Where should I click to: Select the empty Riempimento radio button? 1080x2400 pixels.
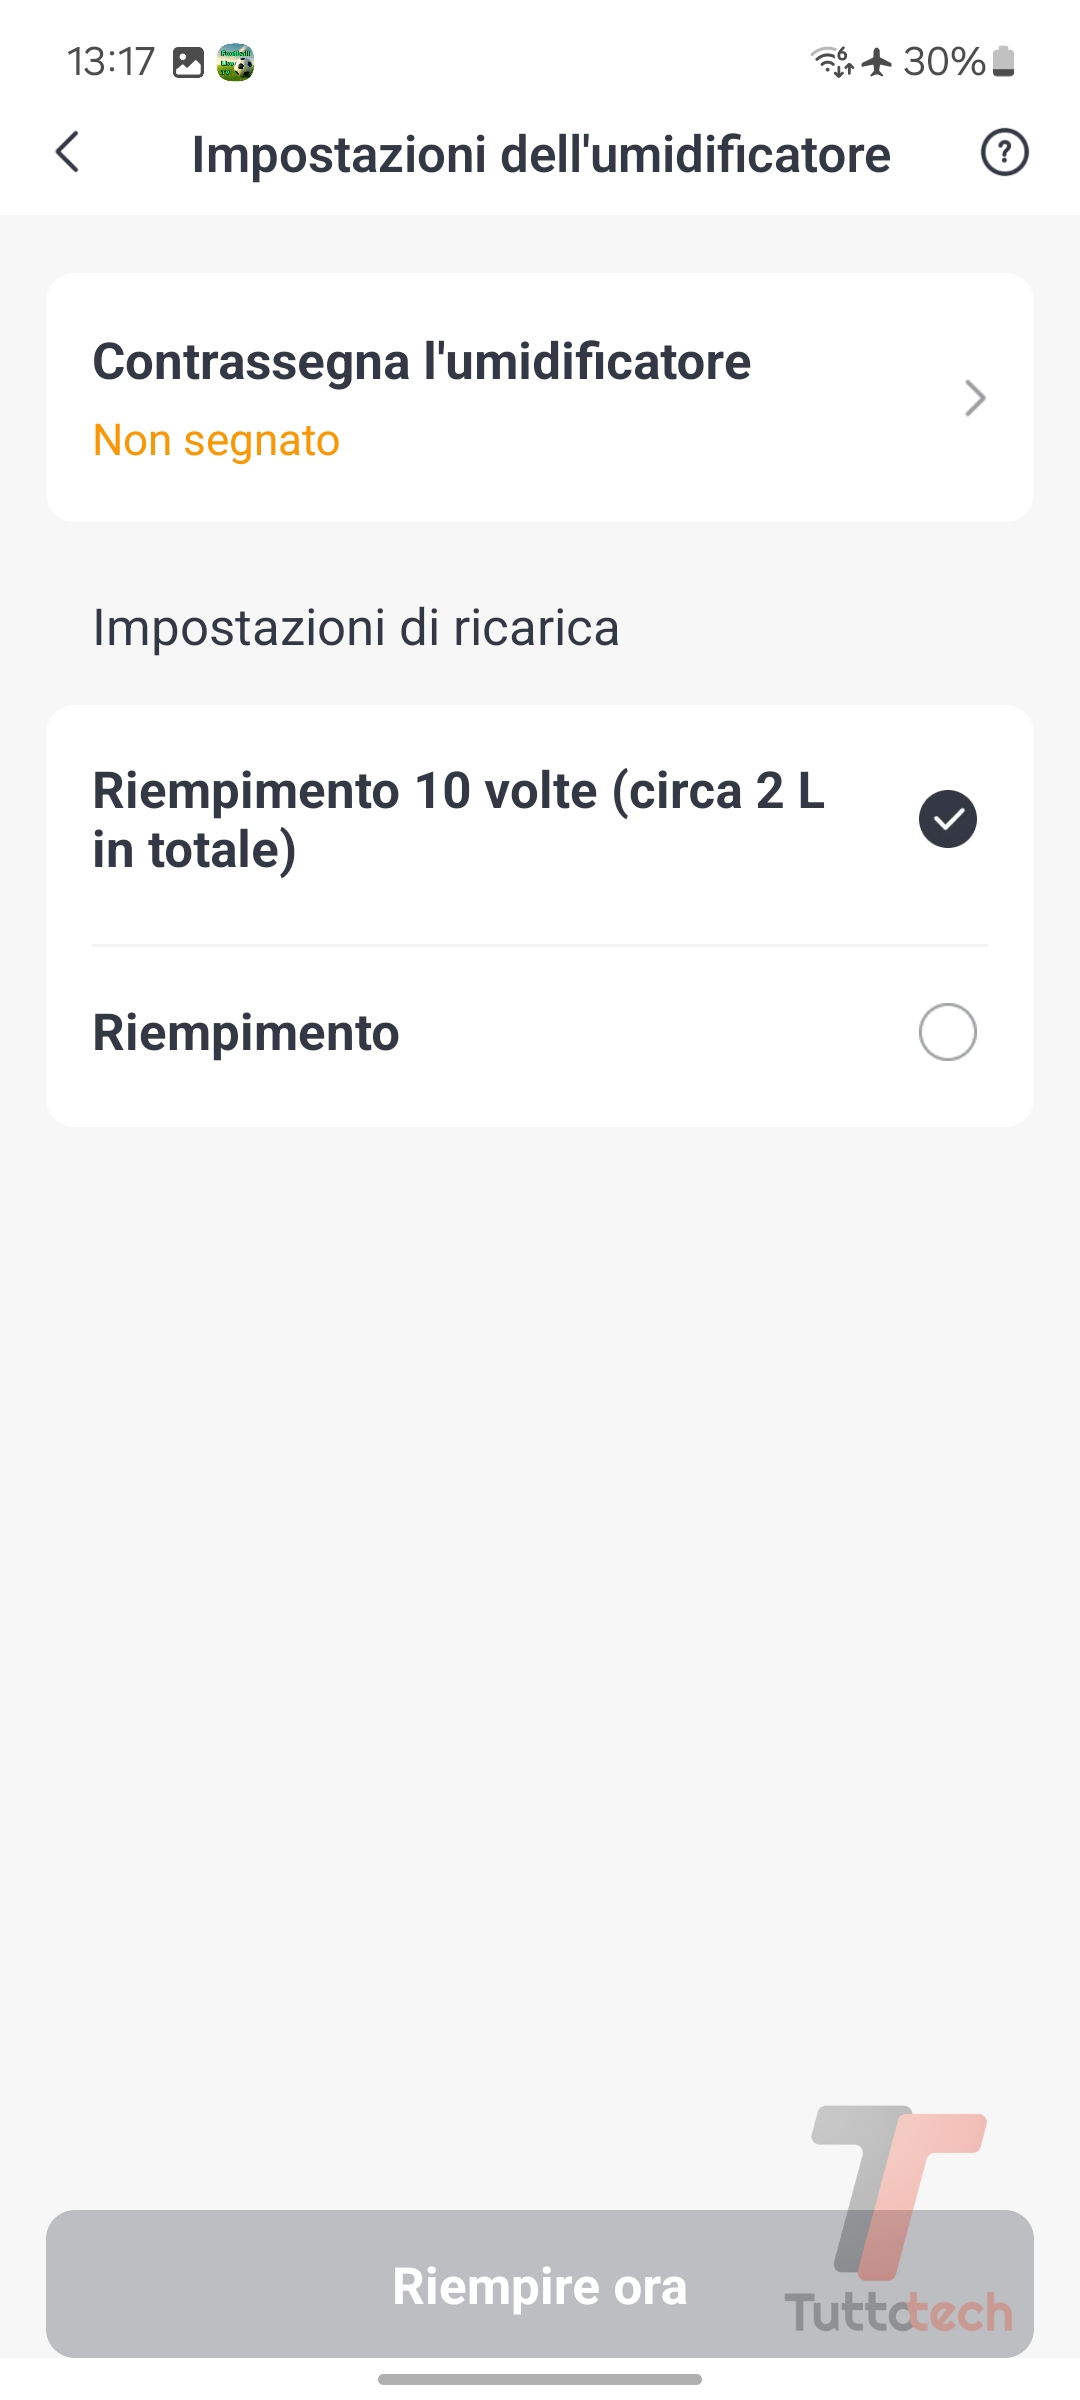coord(947,1032)
